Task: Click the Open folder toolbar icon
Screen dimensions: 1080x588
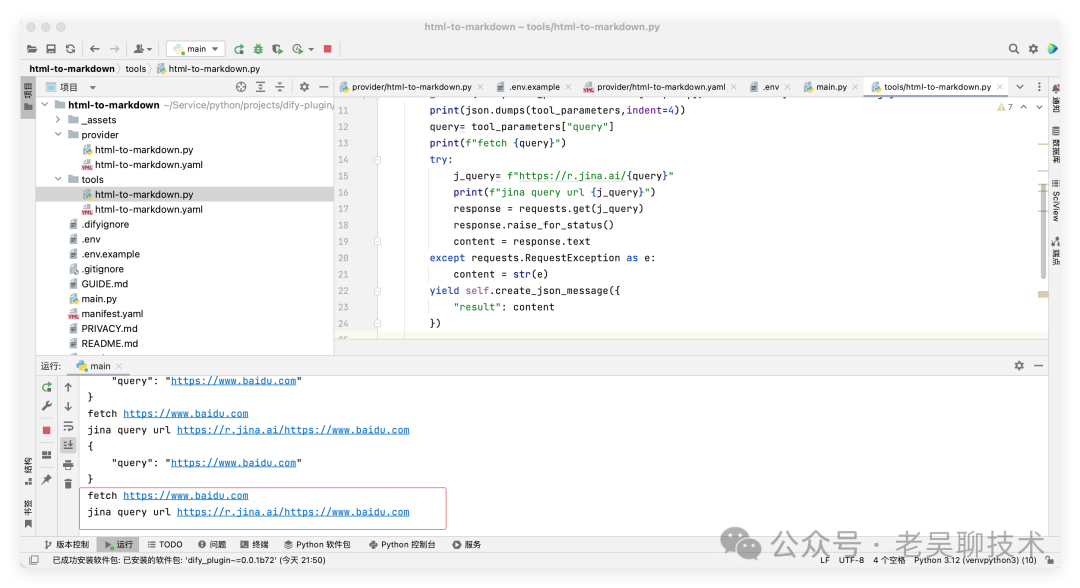Action: (32, 49)
